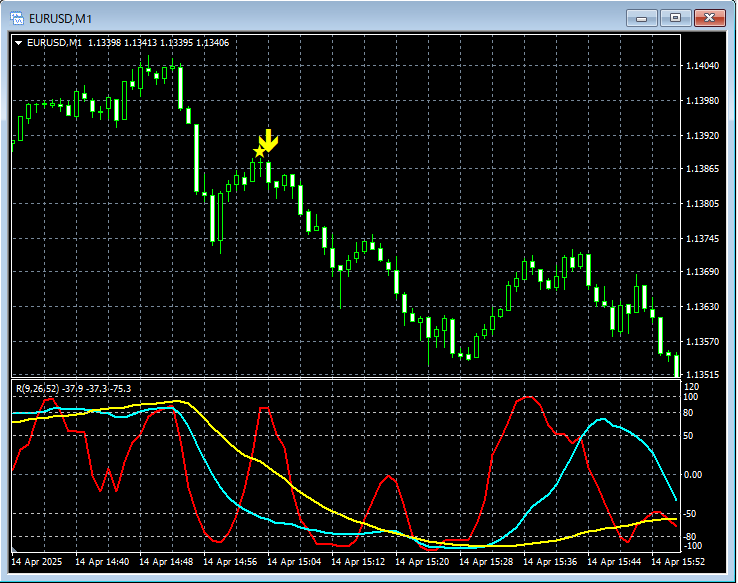Image resolution: width=738 pixels, height=583 pixels.
Task: Click the 14 Apr 15:52 time label
Action: [678, 562]
